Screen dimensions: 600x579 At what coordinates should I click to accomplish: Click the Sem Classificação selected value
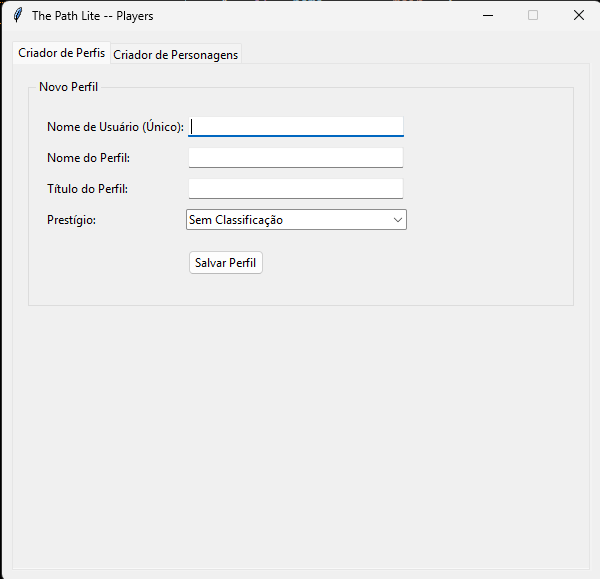coord(236,220)
